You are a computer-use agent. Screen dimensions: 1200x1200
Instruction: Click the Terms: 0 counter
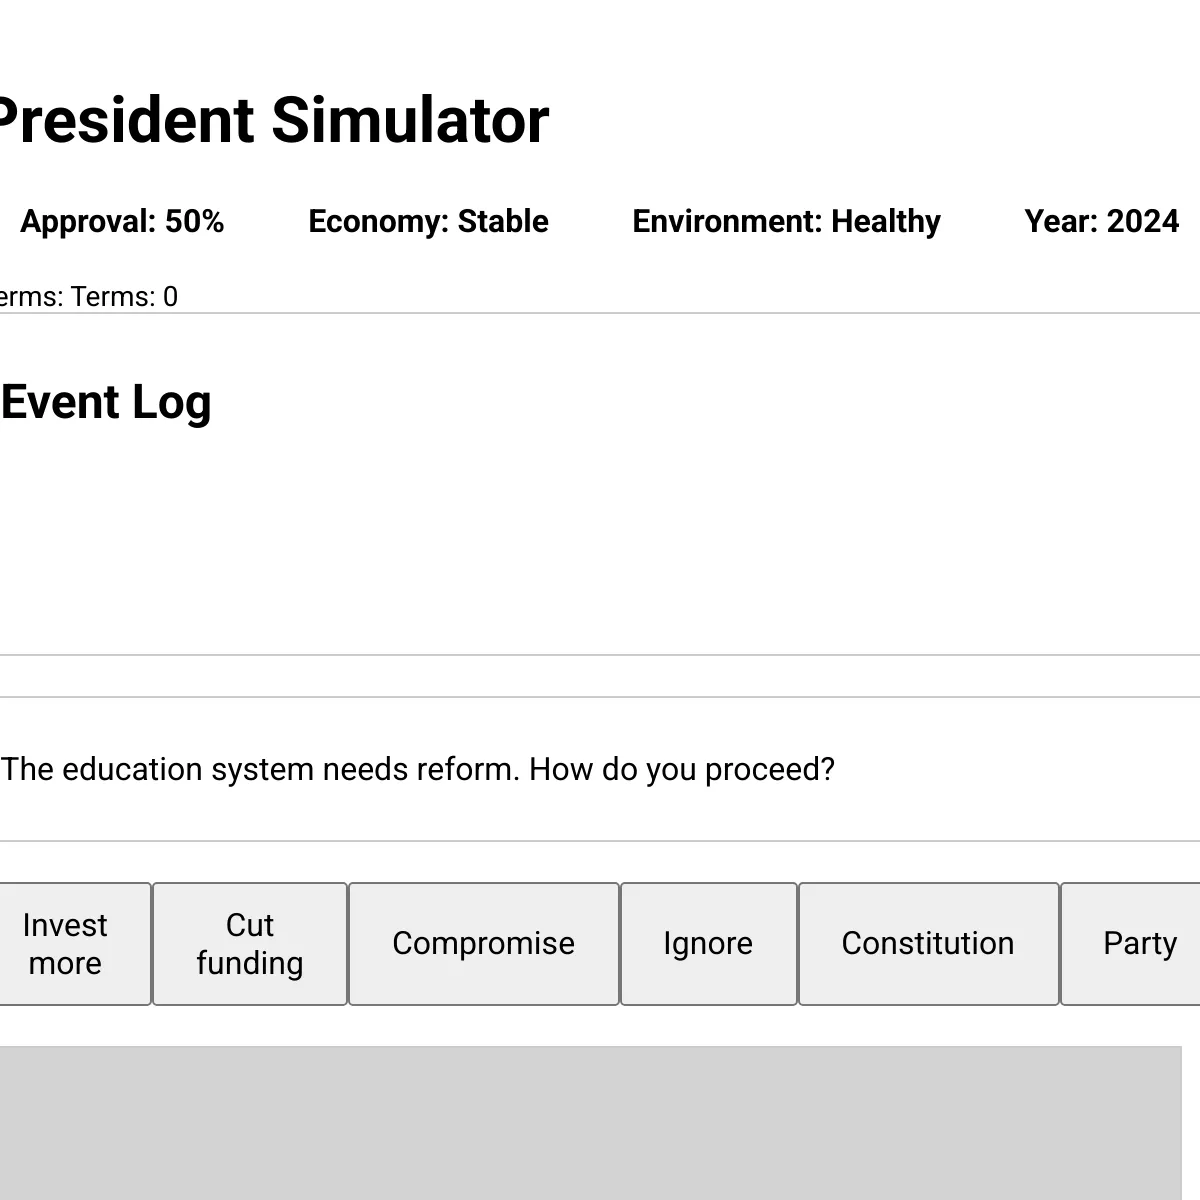124,297
